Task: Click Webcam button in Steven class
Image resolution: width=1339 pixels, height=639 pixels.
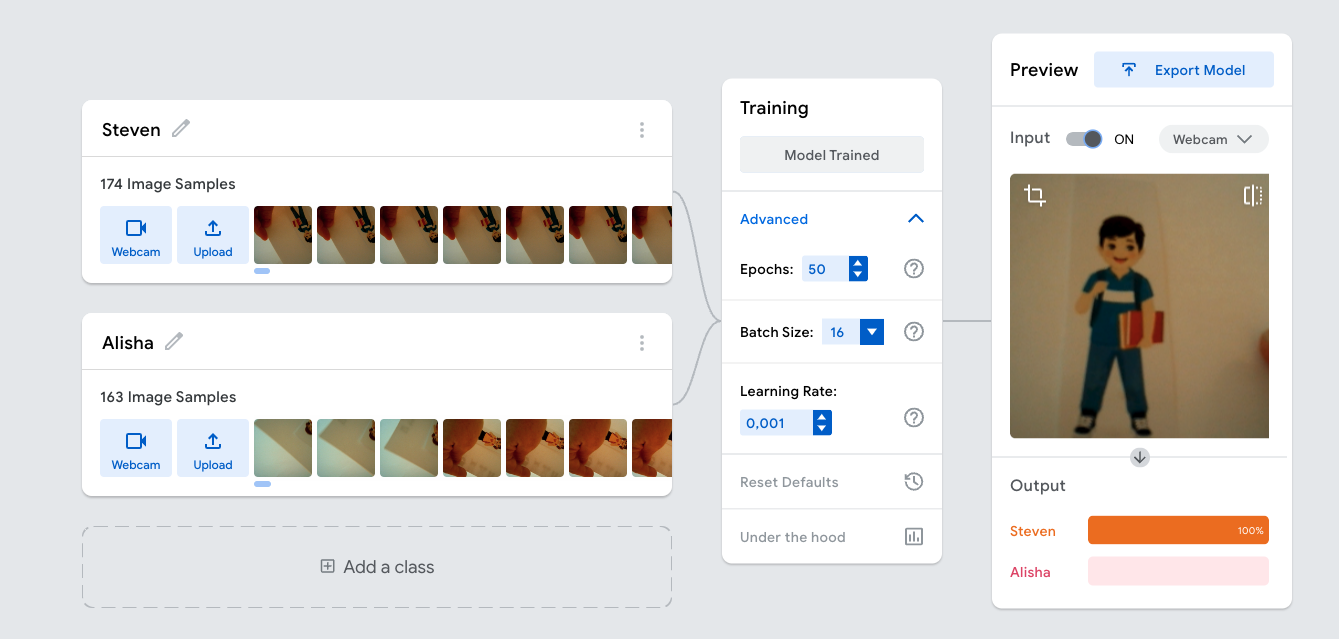Action: pyautogui.click(x=136, y=235)
